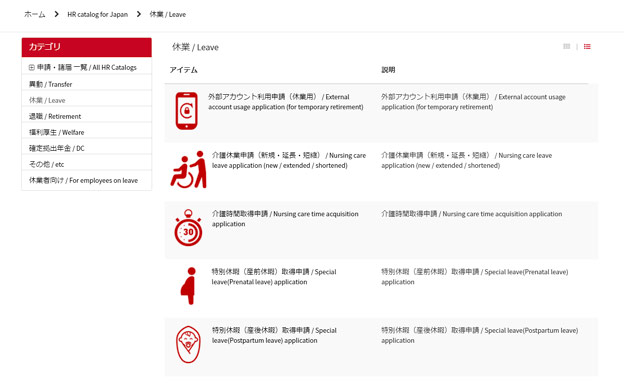Image resolution: width=624 pixels, height=383 pixels.
Task: Click the Nursing care leave description text
Action: pos(466,160)
